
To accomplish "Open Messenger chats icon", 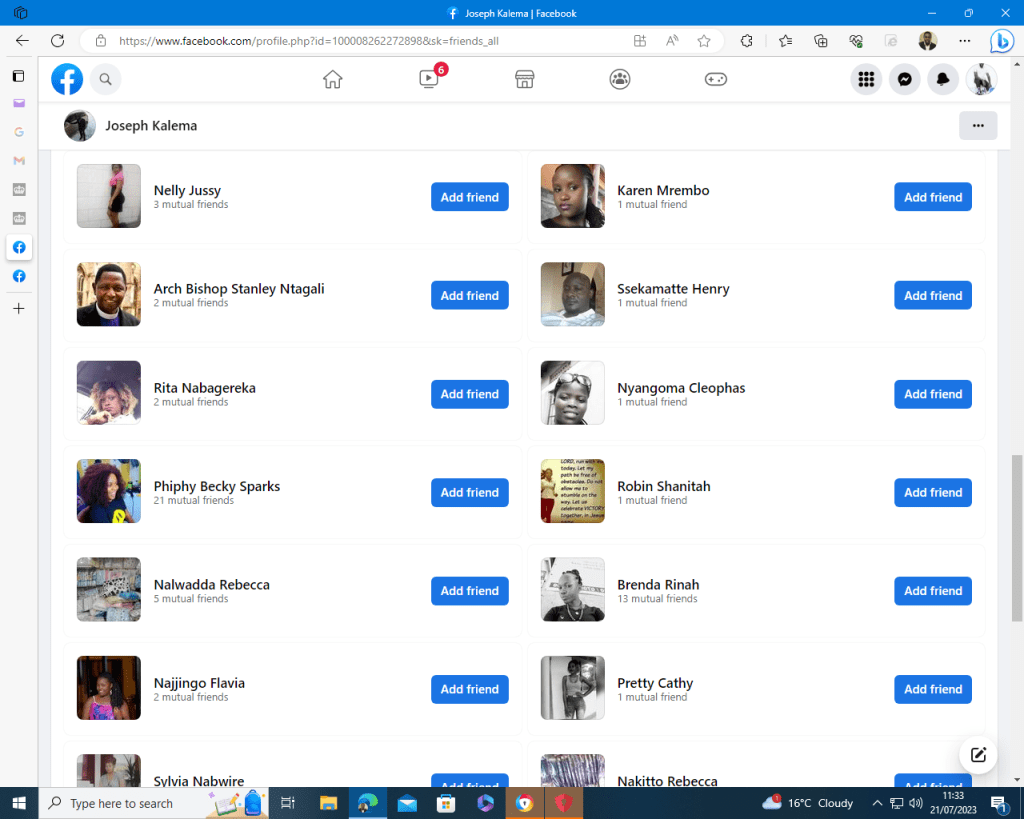I will coord(905,80).
